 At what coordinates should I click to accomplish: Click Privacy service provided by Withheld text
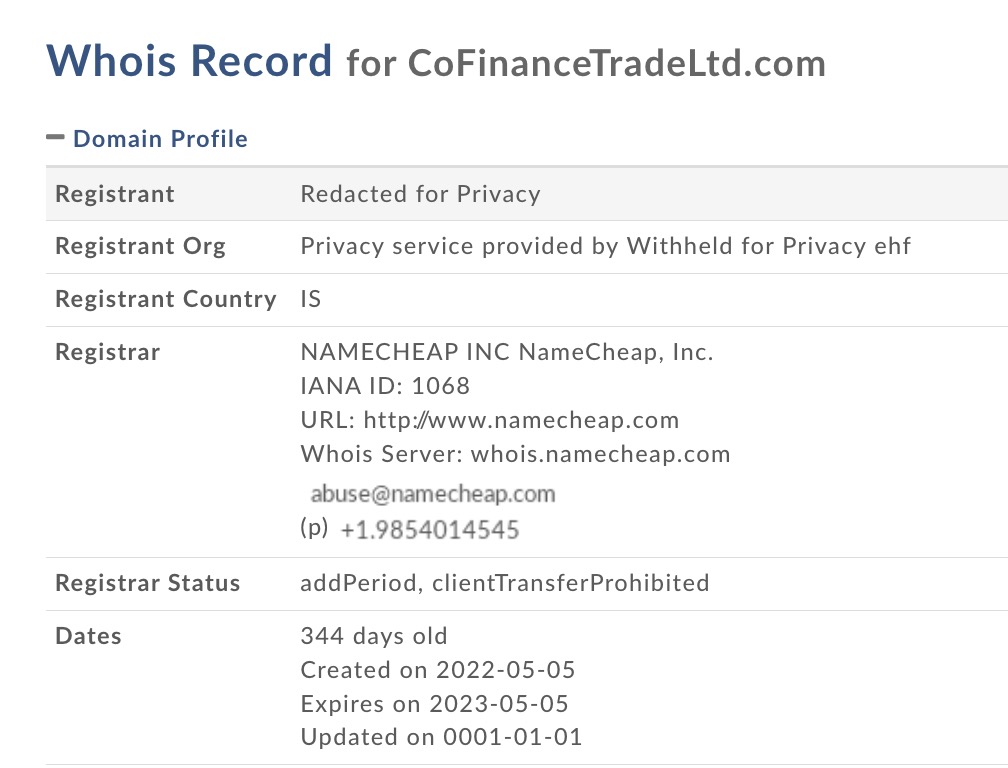click(x=606, y=246)
